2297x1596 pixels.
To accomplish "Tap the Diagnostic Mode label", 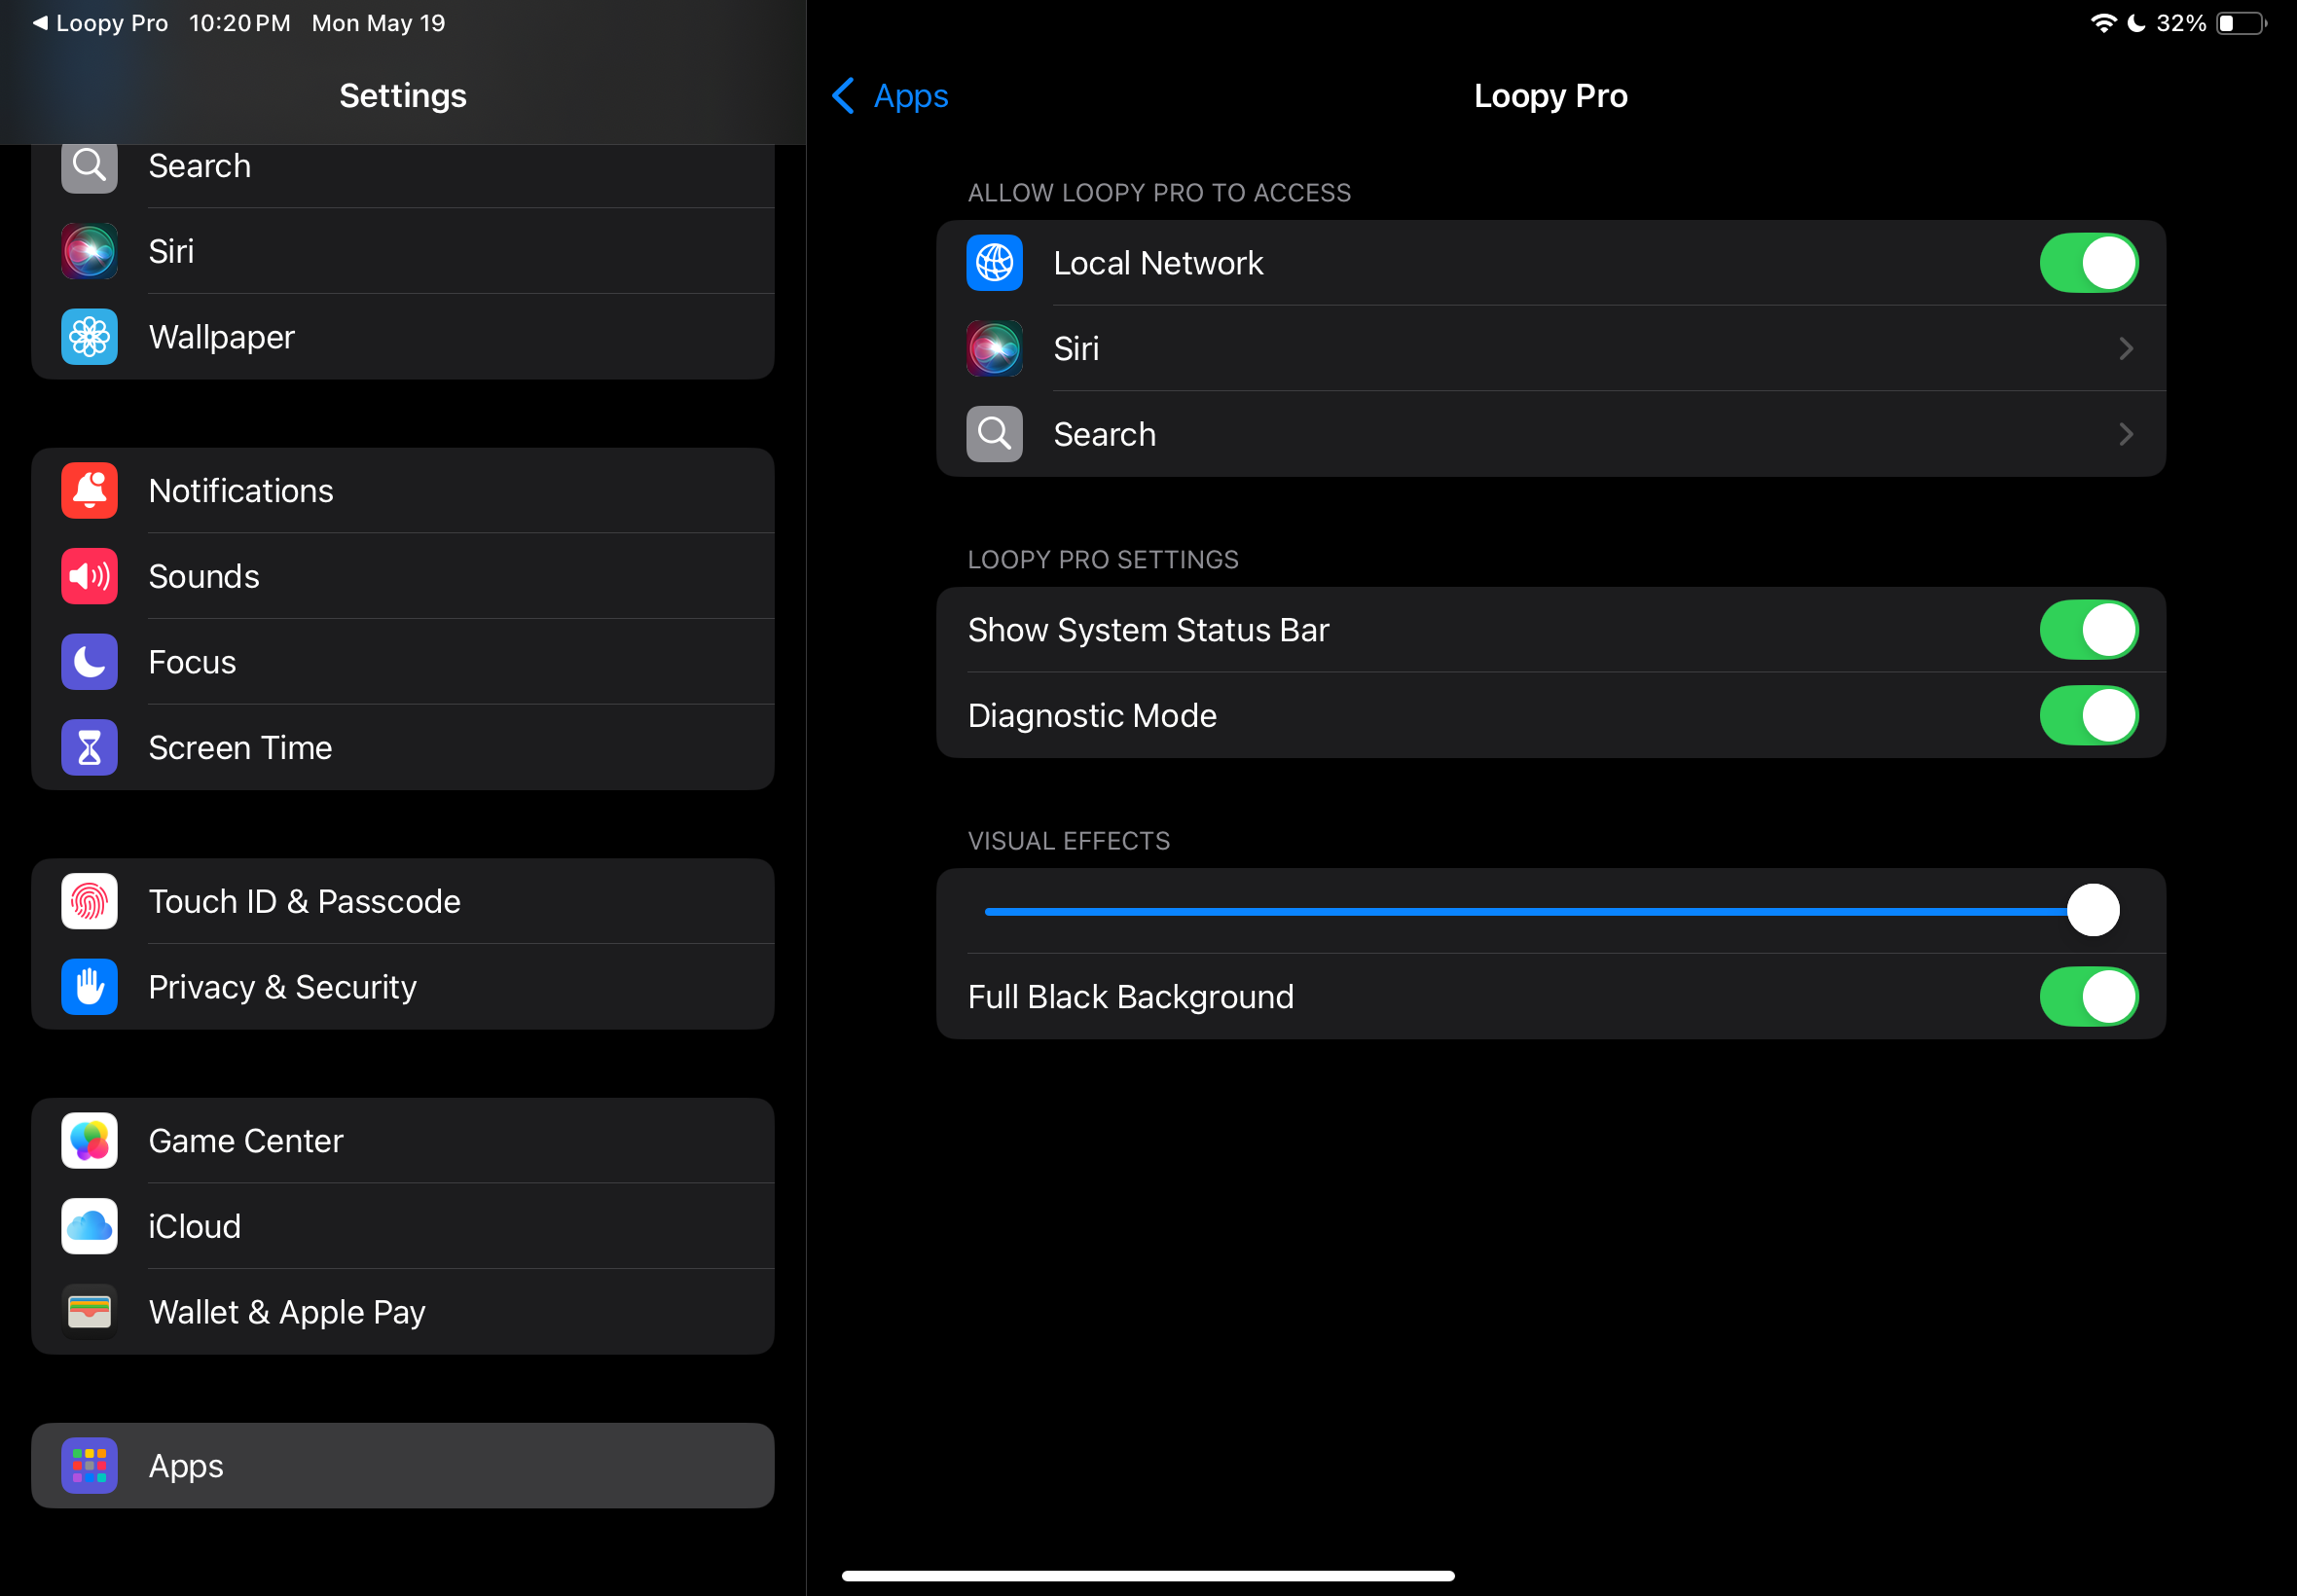I will tap(1092, 716).
